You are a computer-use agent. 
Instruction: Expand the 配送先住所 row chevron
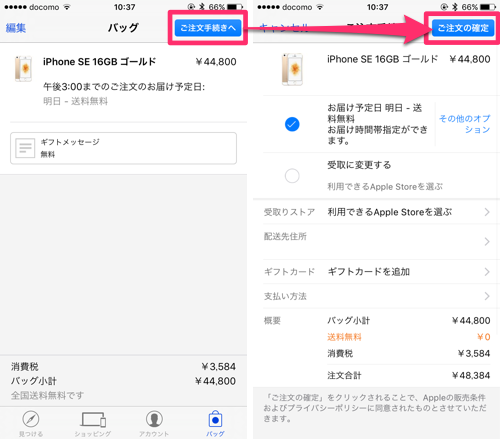(487, 241)
